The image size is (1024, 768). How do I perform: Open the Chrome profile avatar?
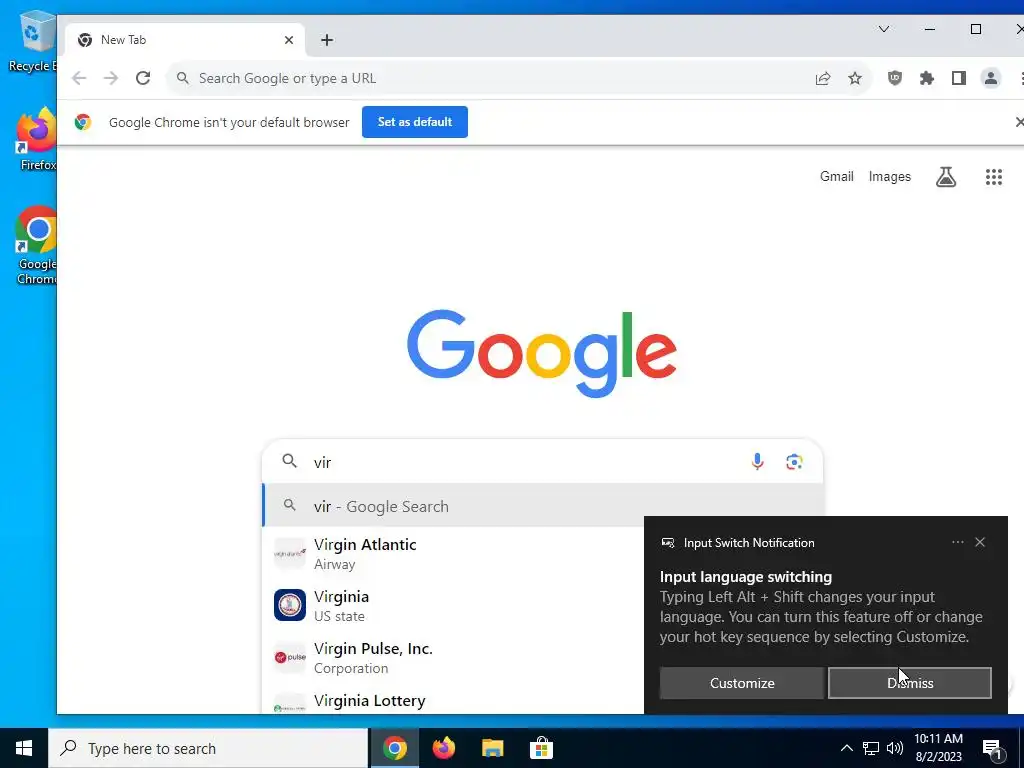tap(991, 78)
